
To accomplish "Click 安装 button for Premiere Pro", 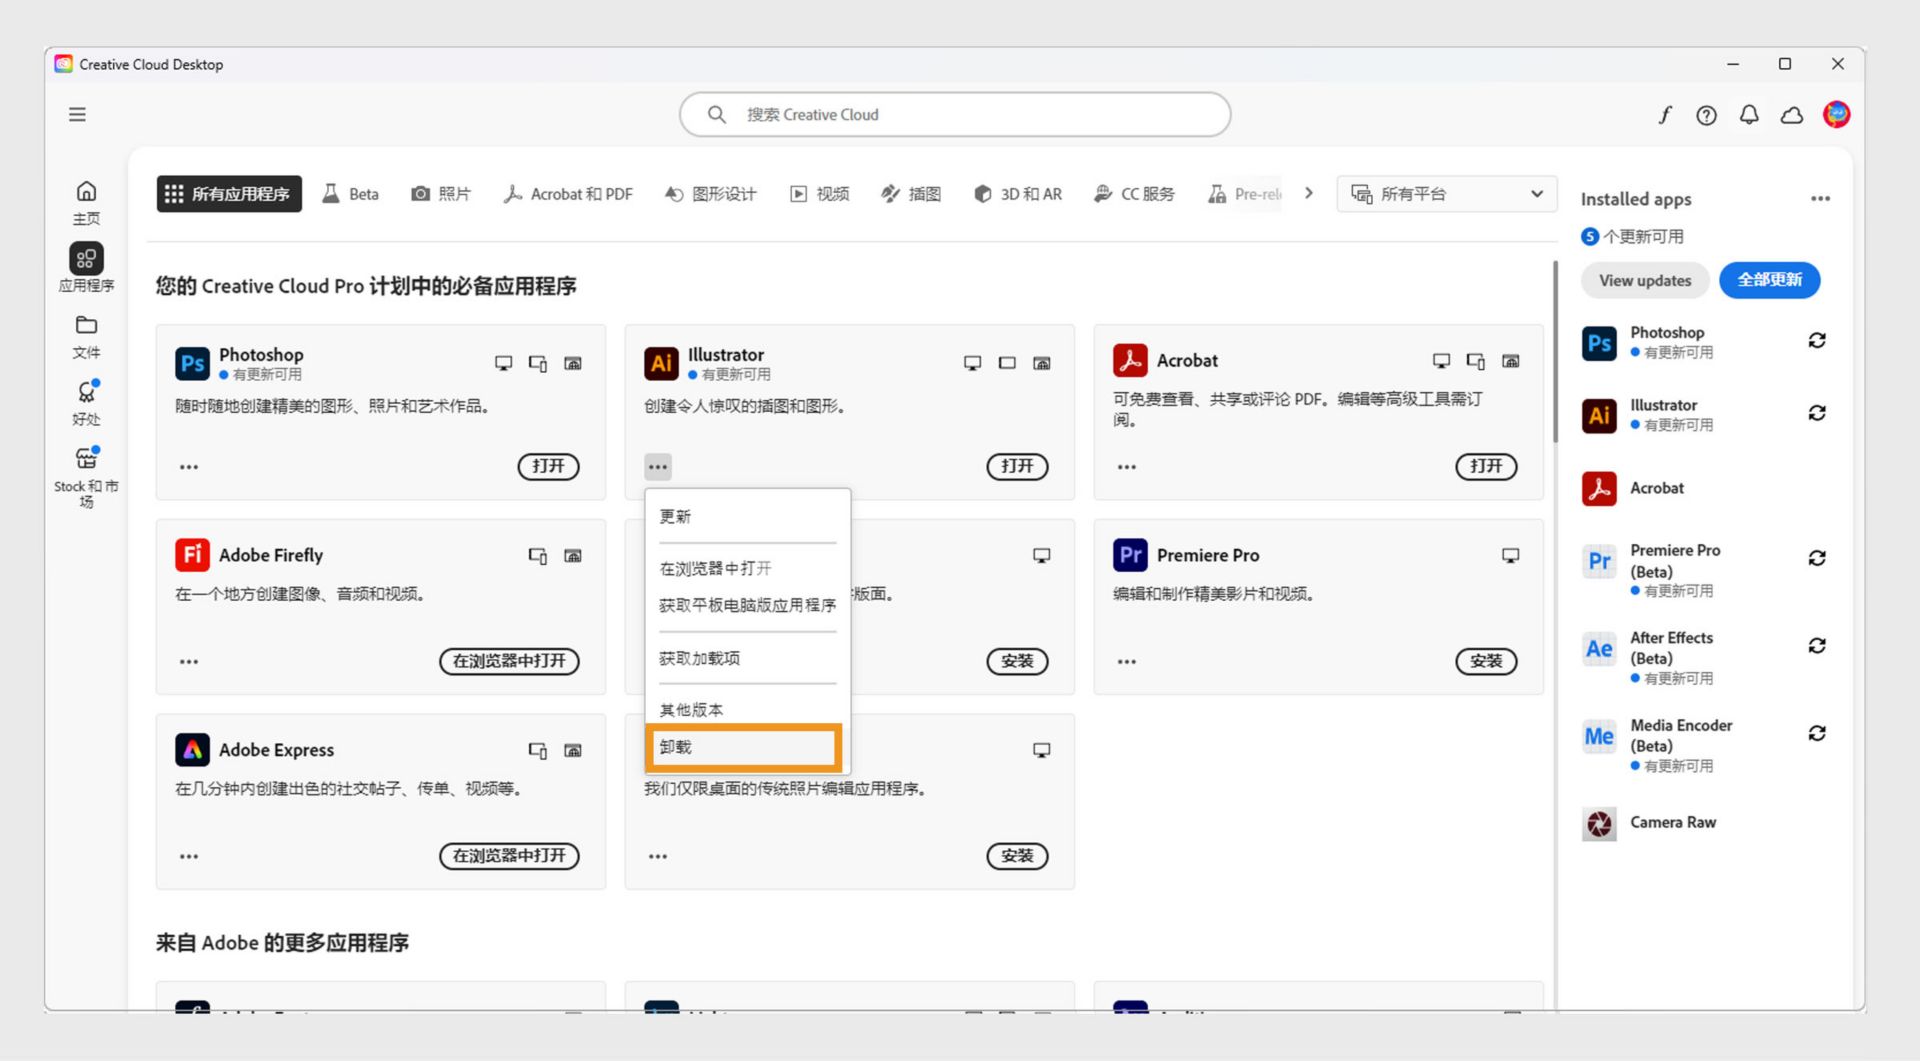I will [1486, 662].
